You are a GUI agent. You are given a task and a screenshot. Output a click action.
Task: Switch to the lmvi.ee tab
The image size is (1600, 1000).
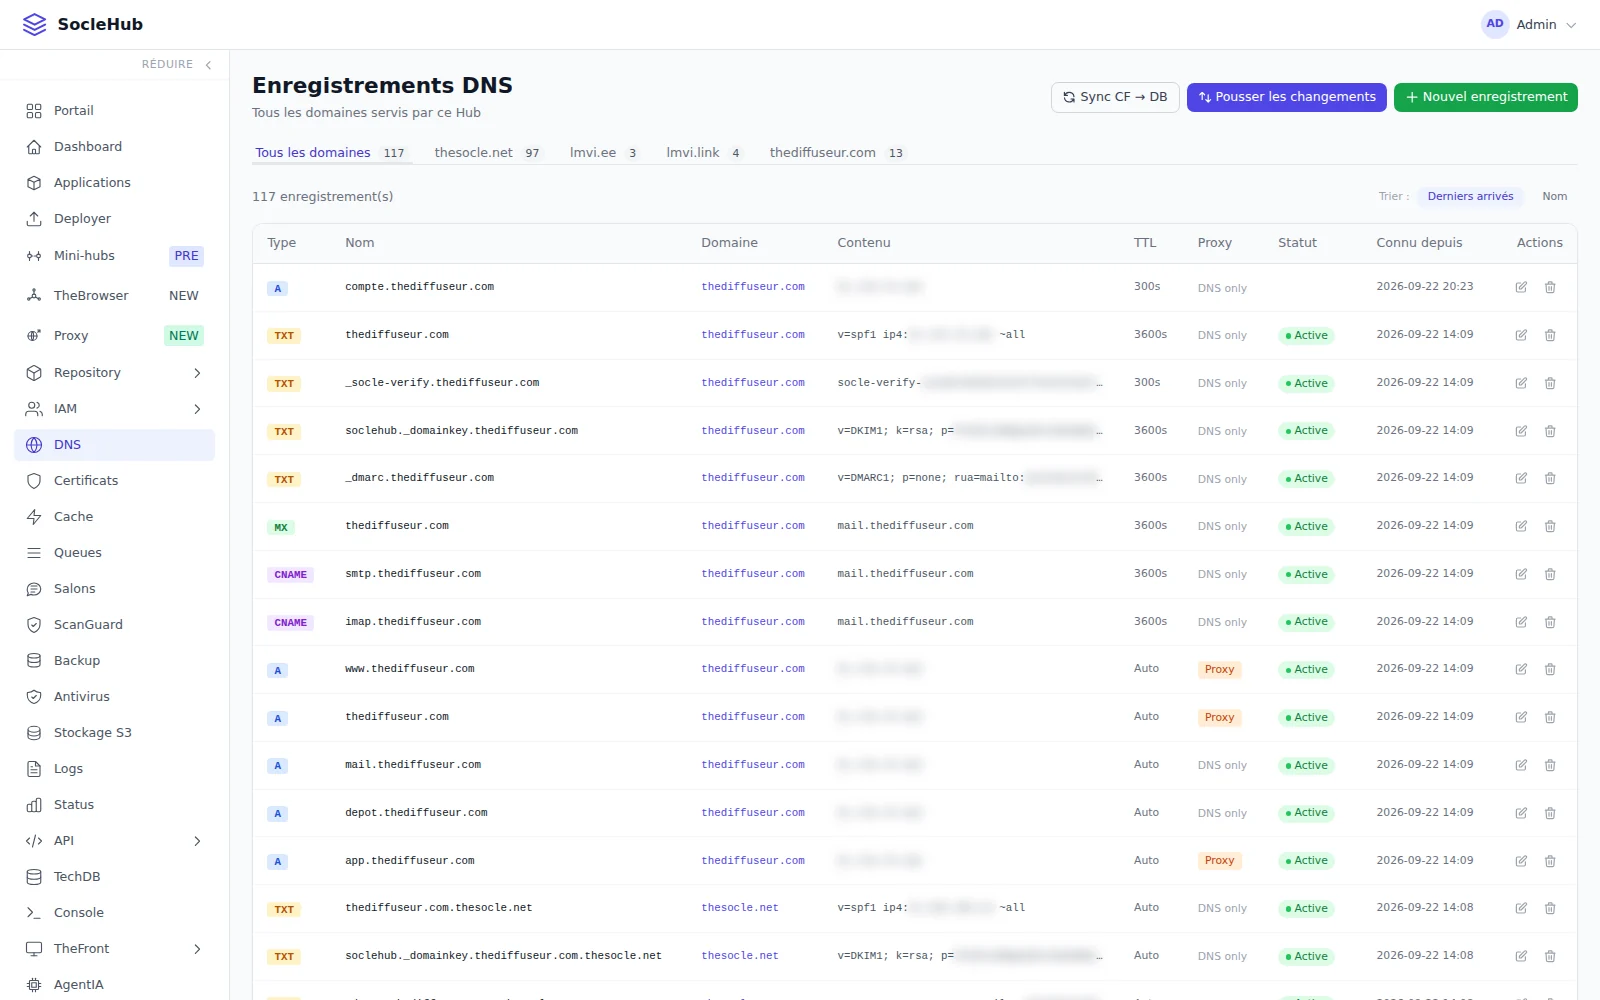(603, 153)
